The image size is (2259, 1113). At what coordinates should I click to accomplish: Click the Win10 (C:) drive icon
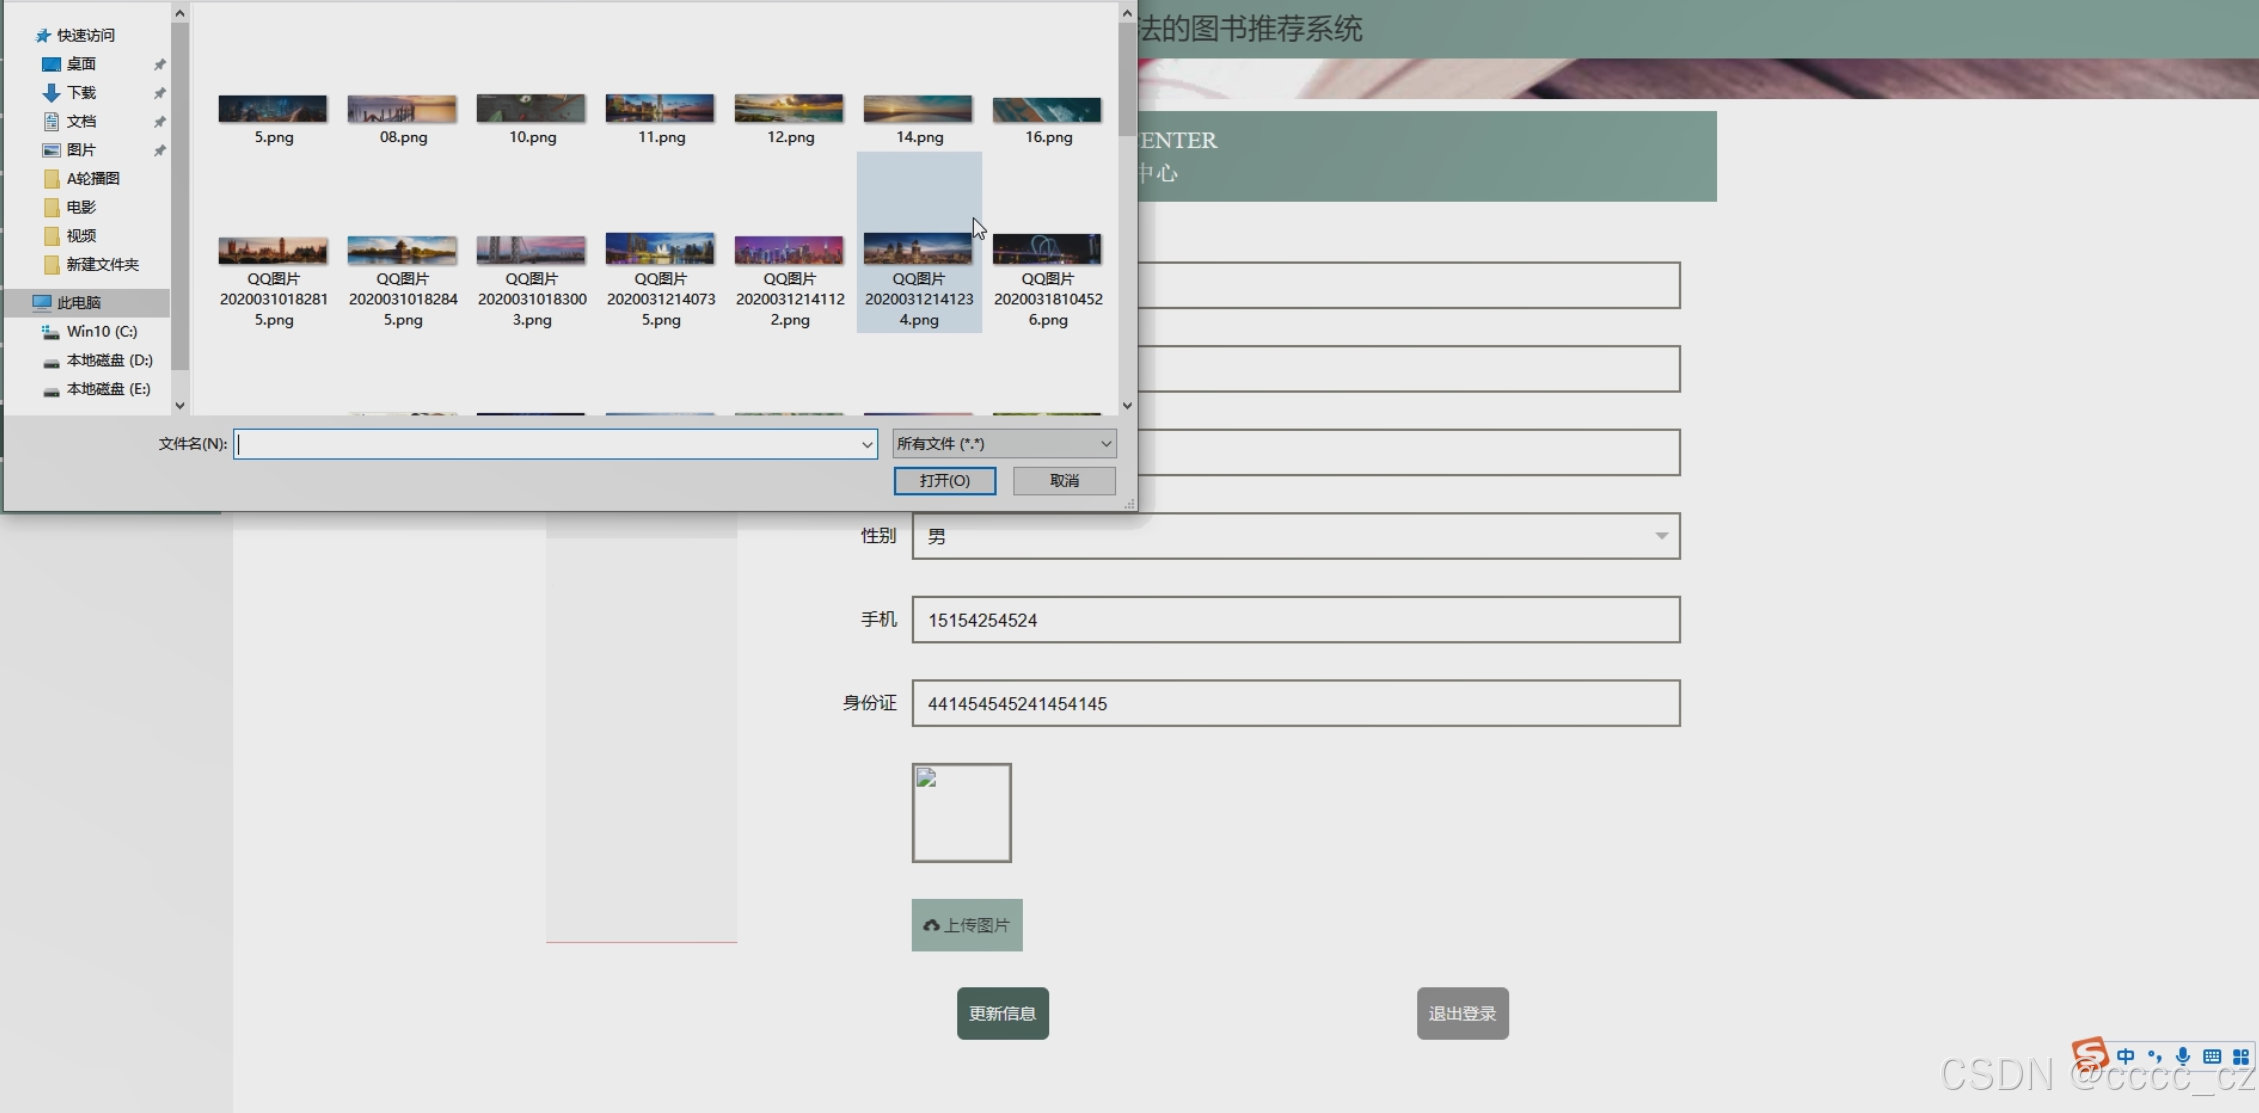[51, 332]
